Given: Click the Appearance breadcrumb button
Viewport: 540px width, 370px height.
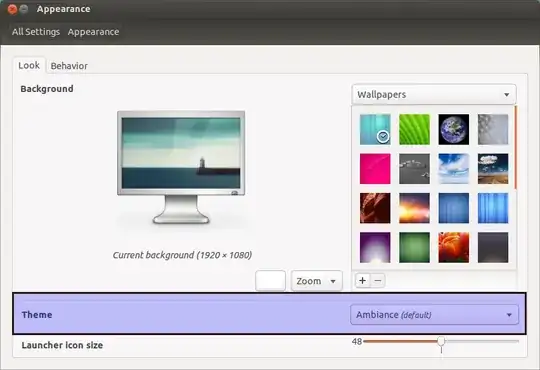Looking at the screenshot, I should (x=93, y=32).
